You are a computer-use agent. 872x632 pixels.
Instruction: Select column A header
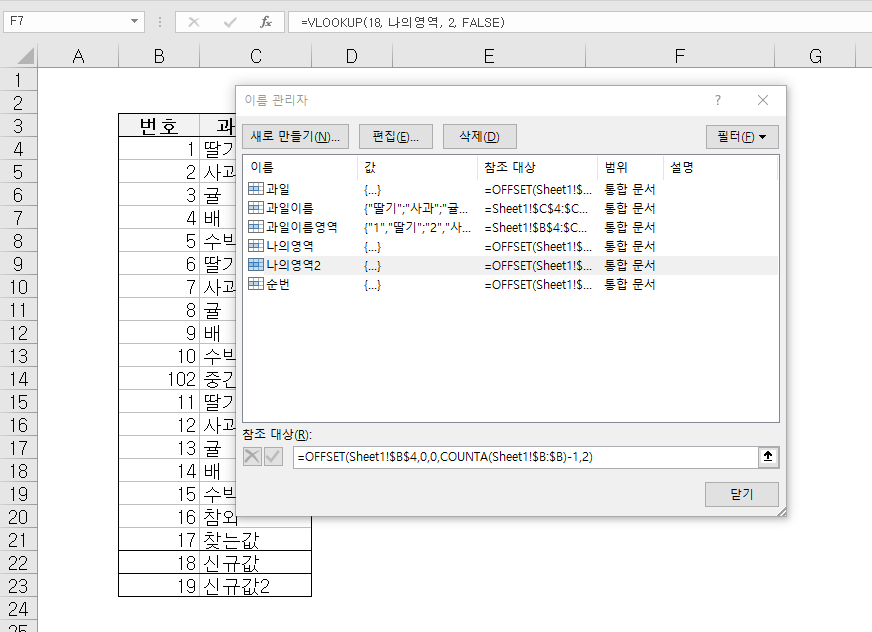(78, 56)
